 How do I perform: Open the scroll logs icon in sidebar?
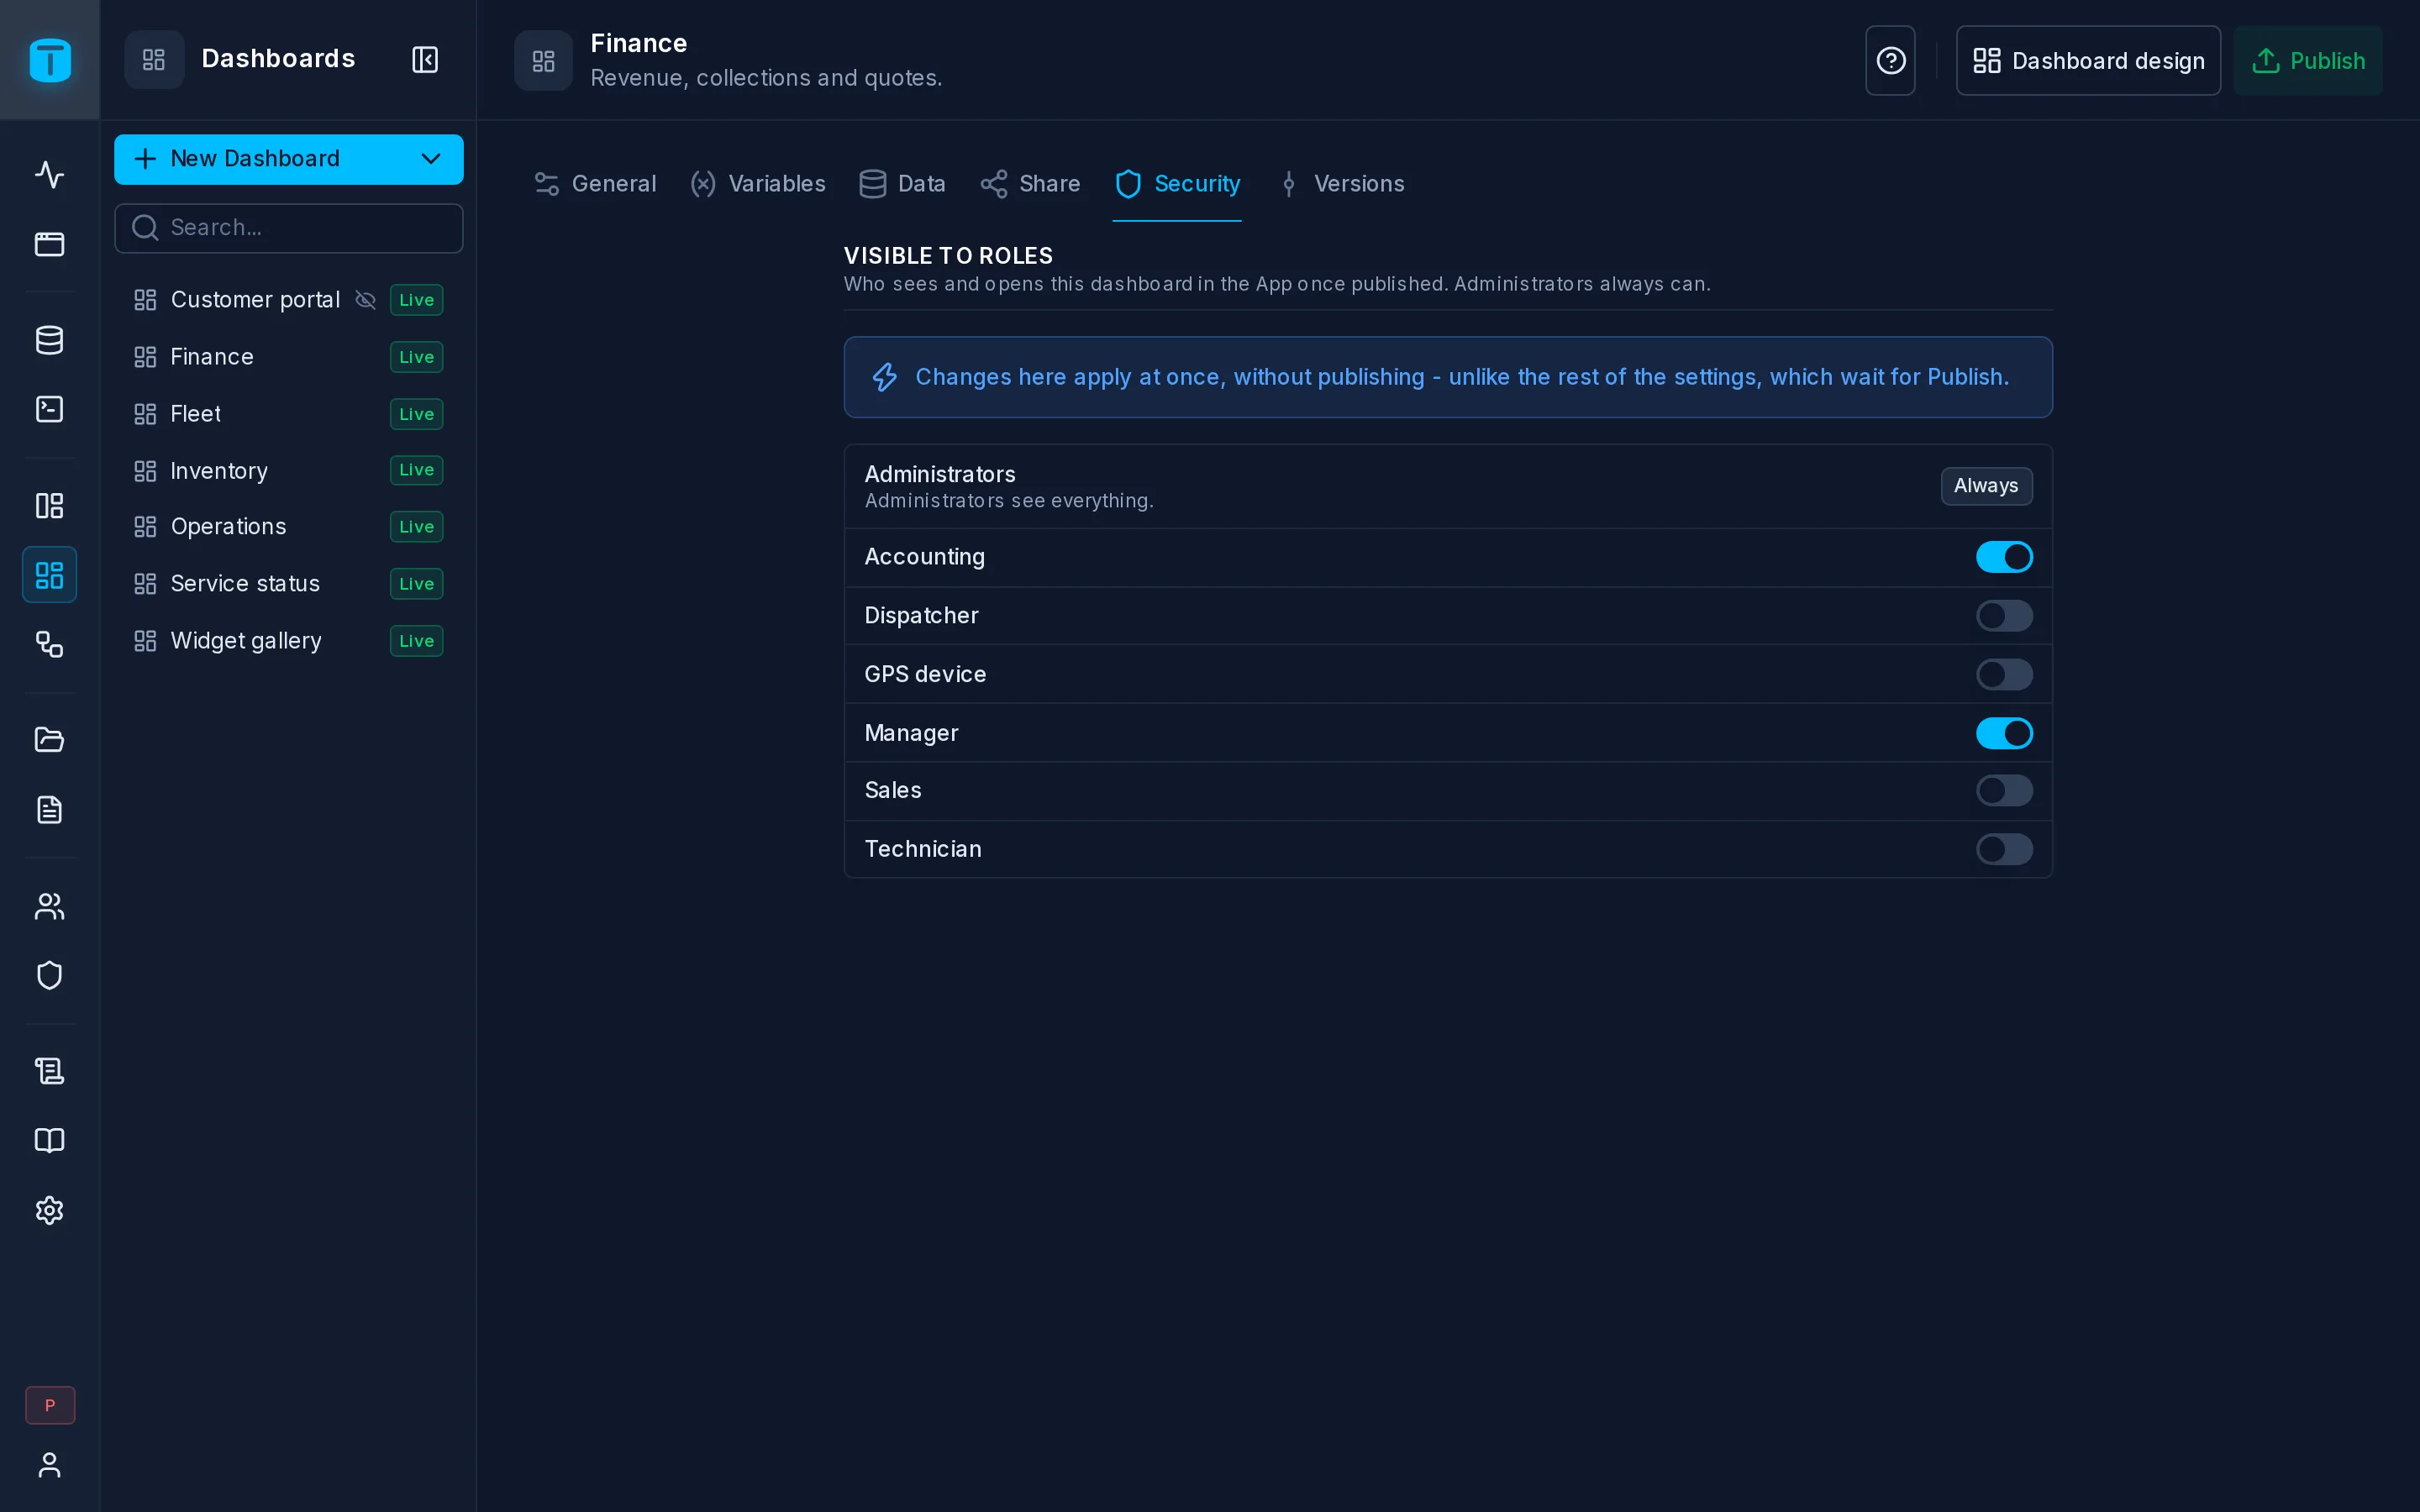[x=49, y=1071]
